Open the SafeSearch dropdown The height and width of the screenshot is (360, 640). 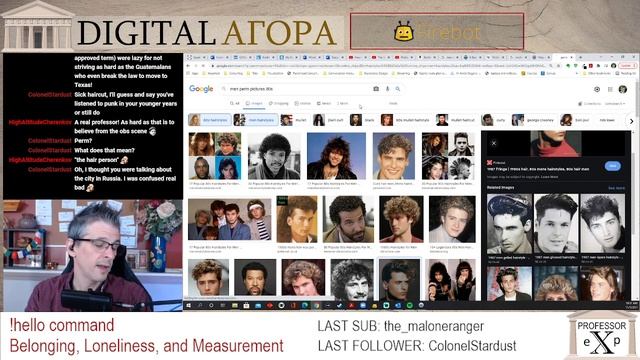pos(615,104)
